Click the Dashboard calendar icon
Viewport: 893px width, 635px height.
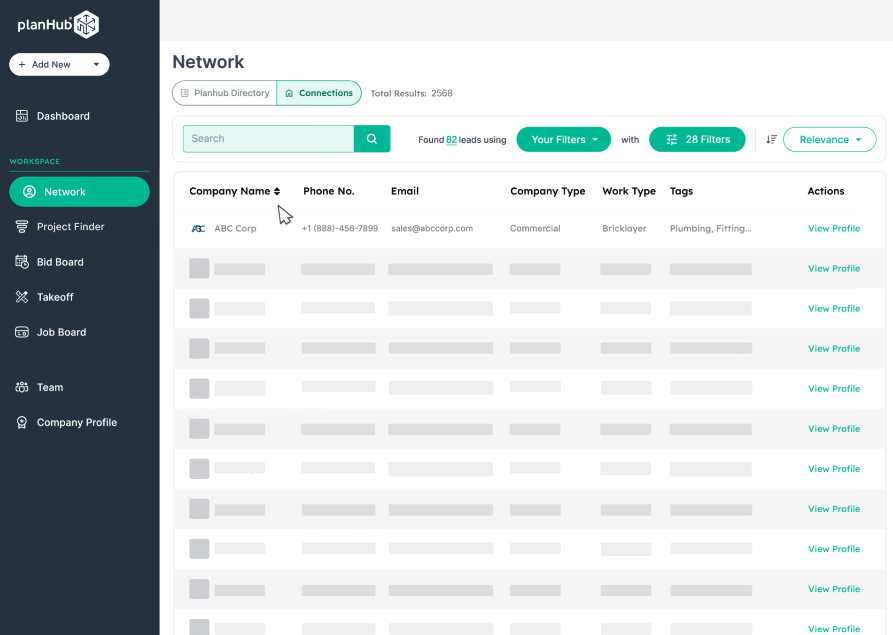(22, 116)
